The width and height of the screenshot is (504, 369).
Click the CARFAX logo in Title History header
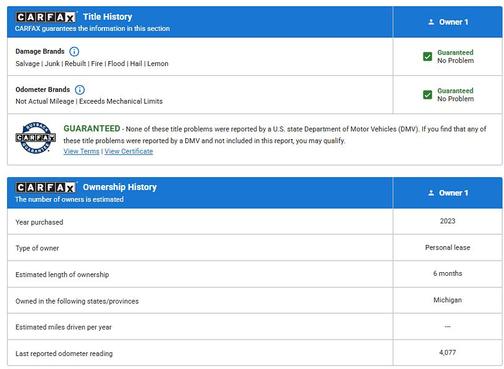(46, 17)
